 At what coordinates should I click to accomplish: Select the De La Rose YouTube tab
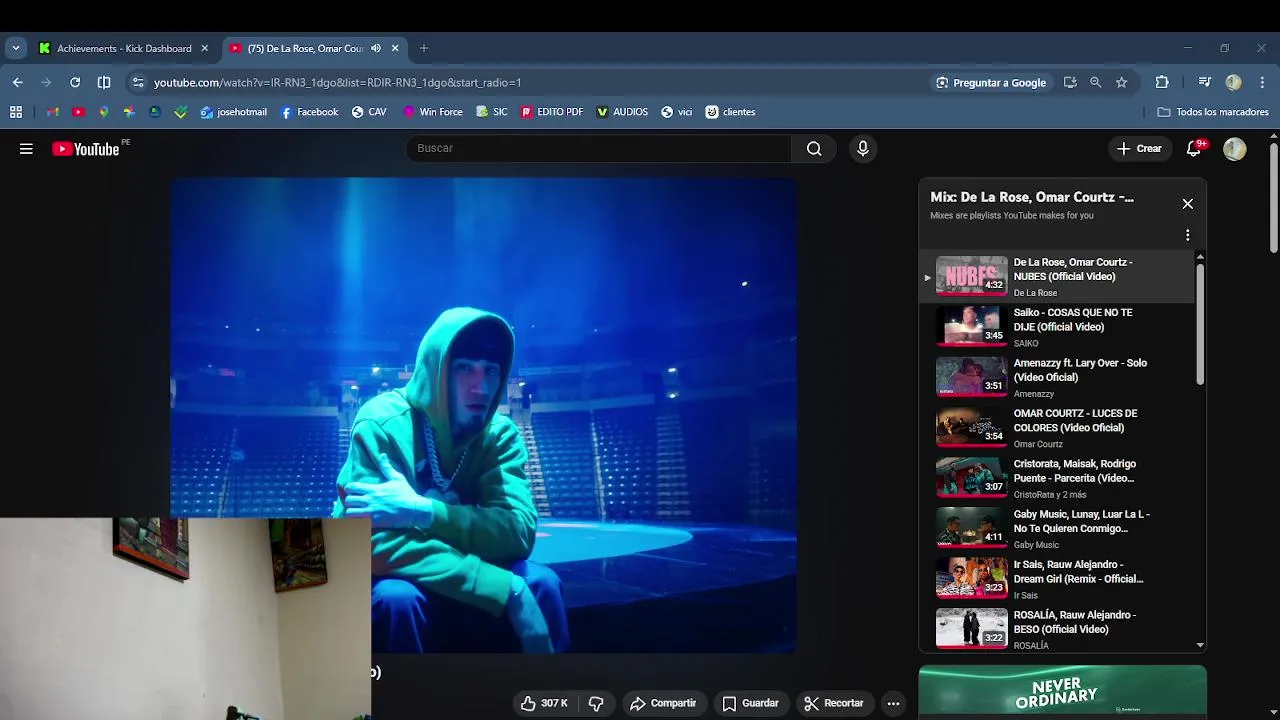[305, 48]
